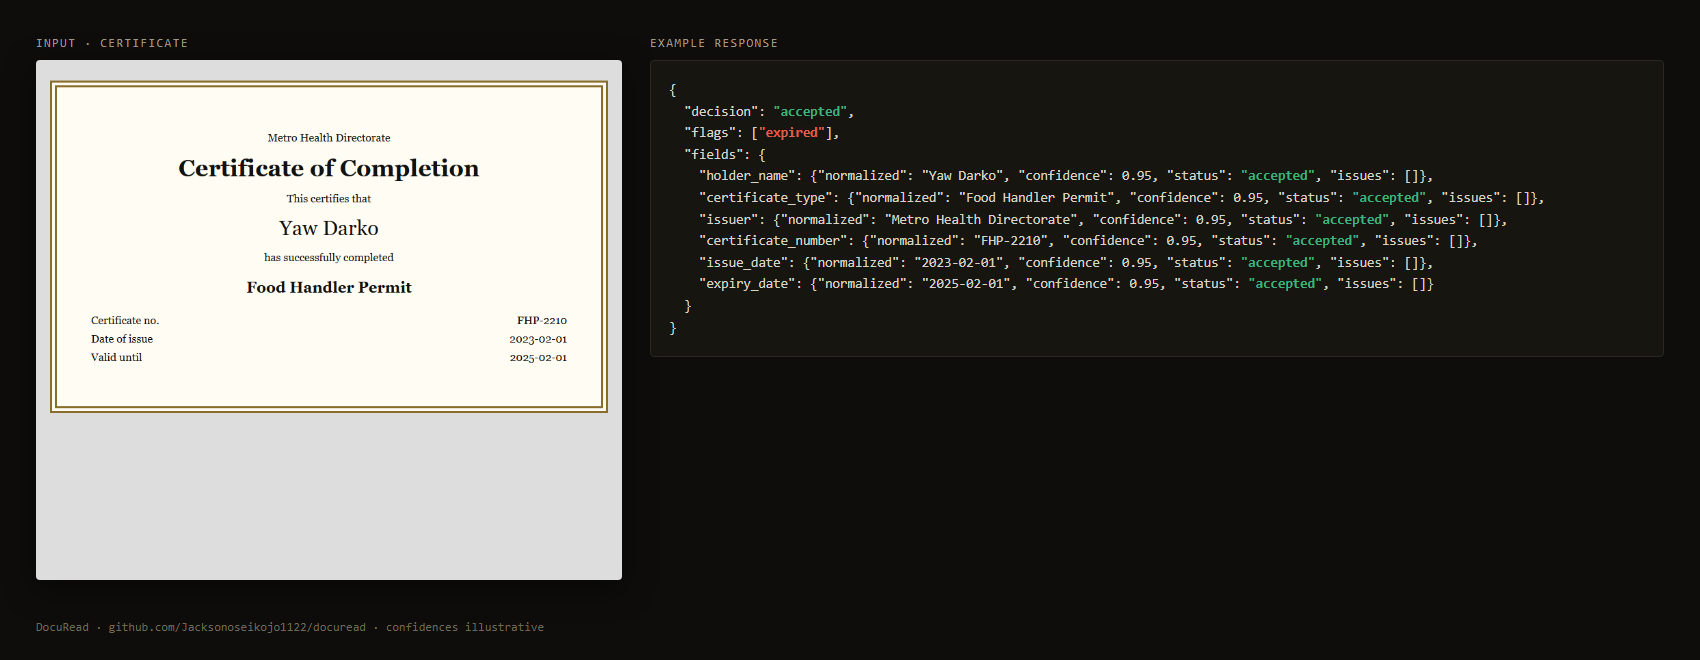Select the holder name "Yaw Darko" on certificate
1700x660 pixels.
(x=329, y=228)
